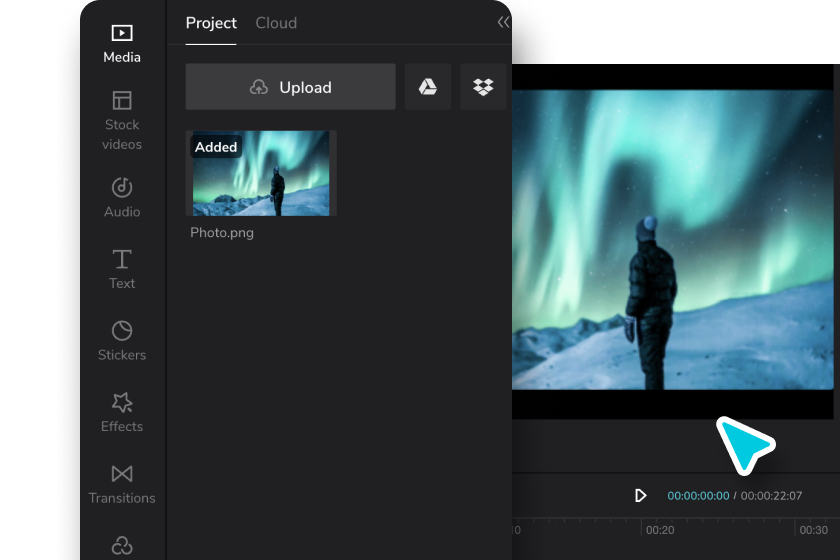Image resolution: width=840 pixels, height=560 pixels.
Task: Open the Transitions sidebar section
Action: [x=122, y=484]
